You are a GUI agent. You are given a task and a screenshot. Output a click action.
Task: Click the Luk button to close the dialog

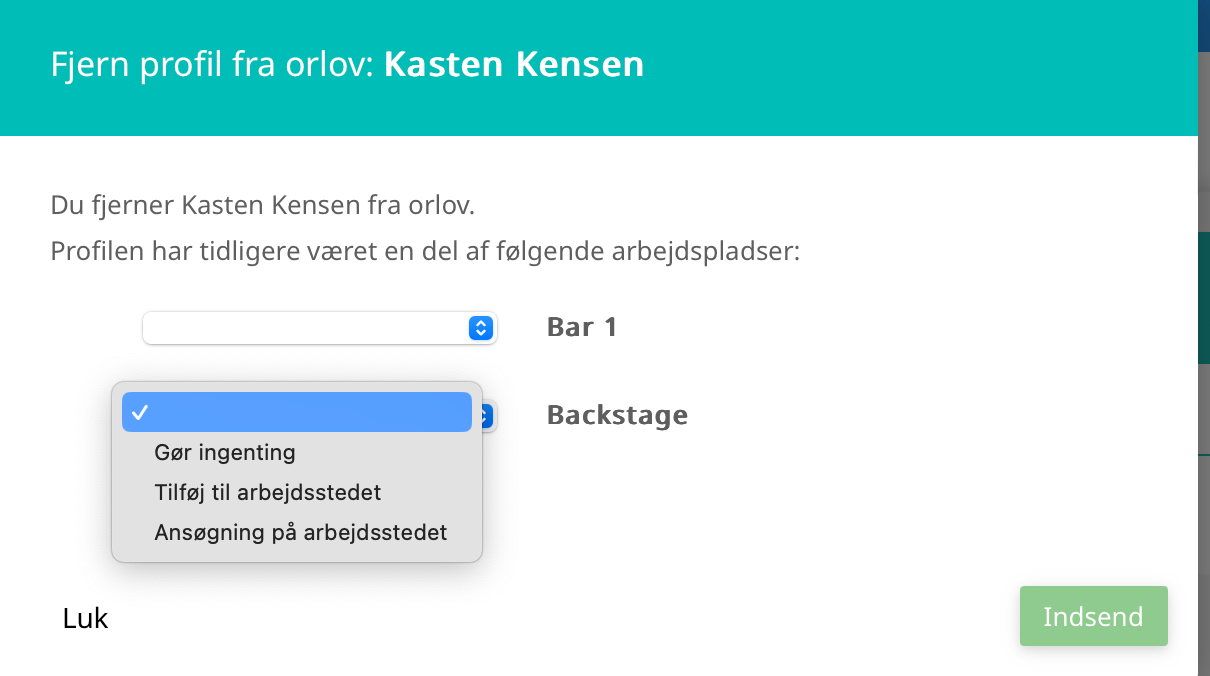tap(85, 618)
